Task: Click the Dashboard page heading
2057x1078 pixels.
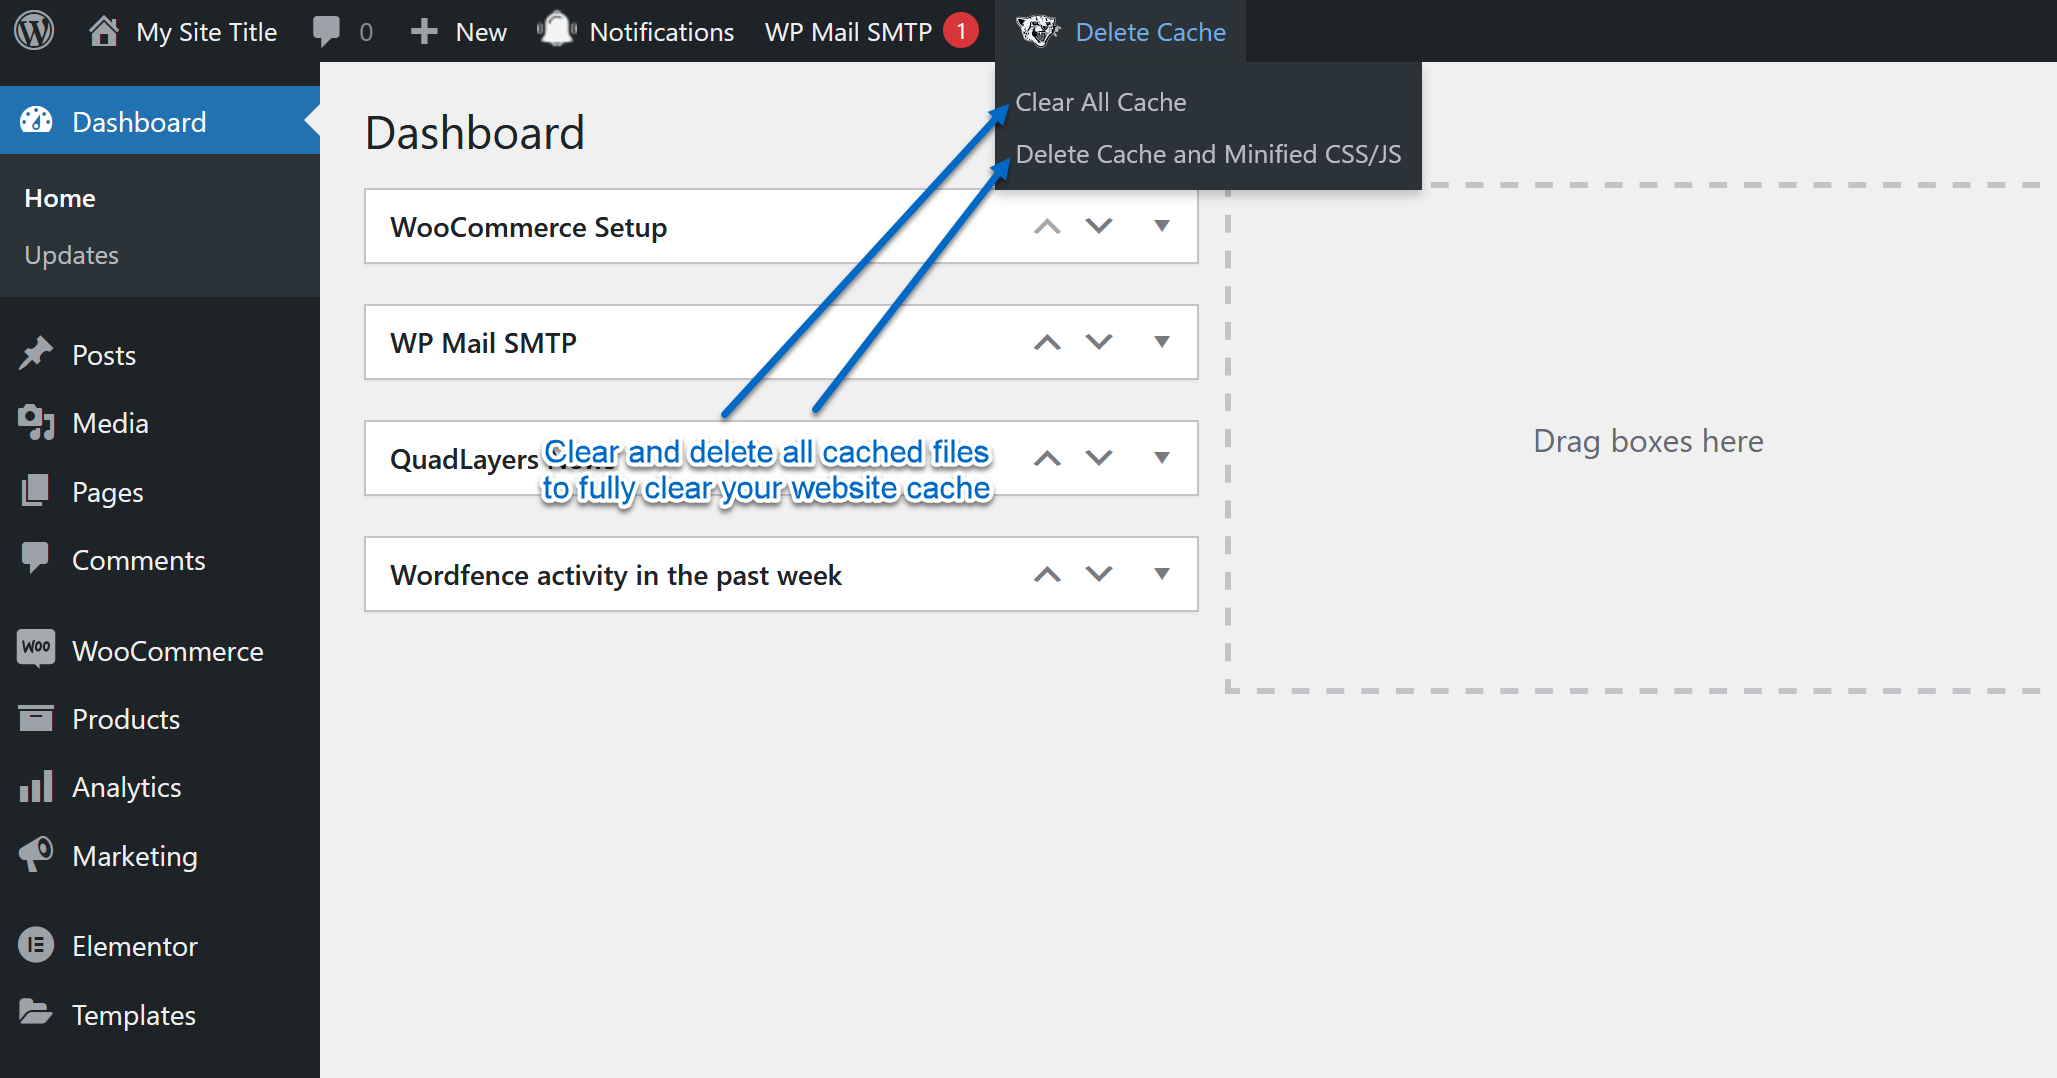Action: [475, 133]
